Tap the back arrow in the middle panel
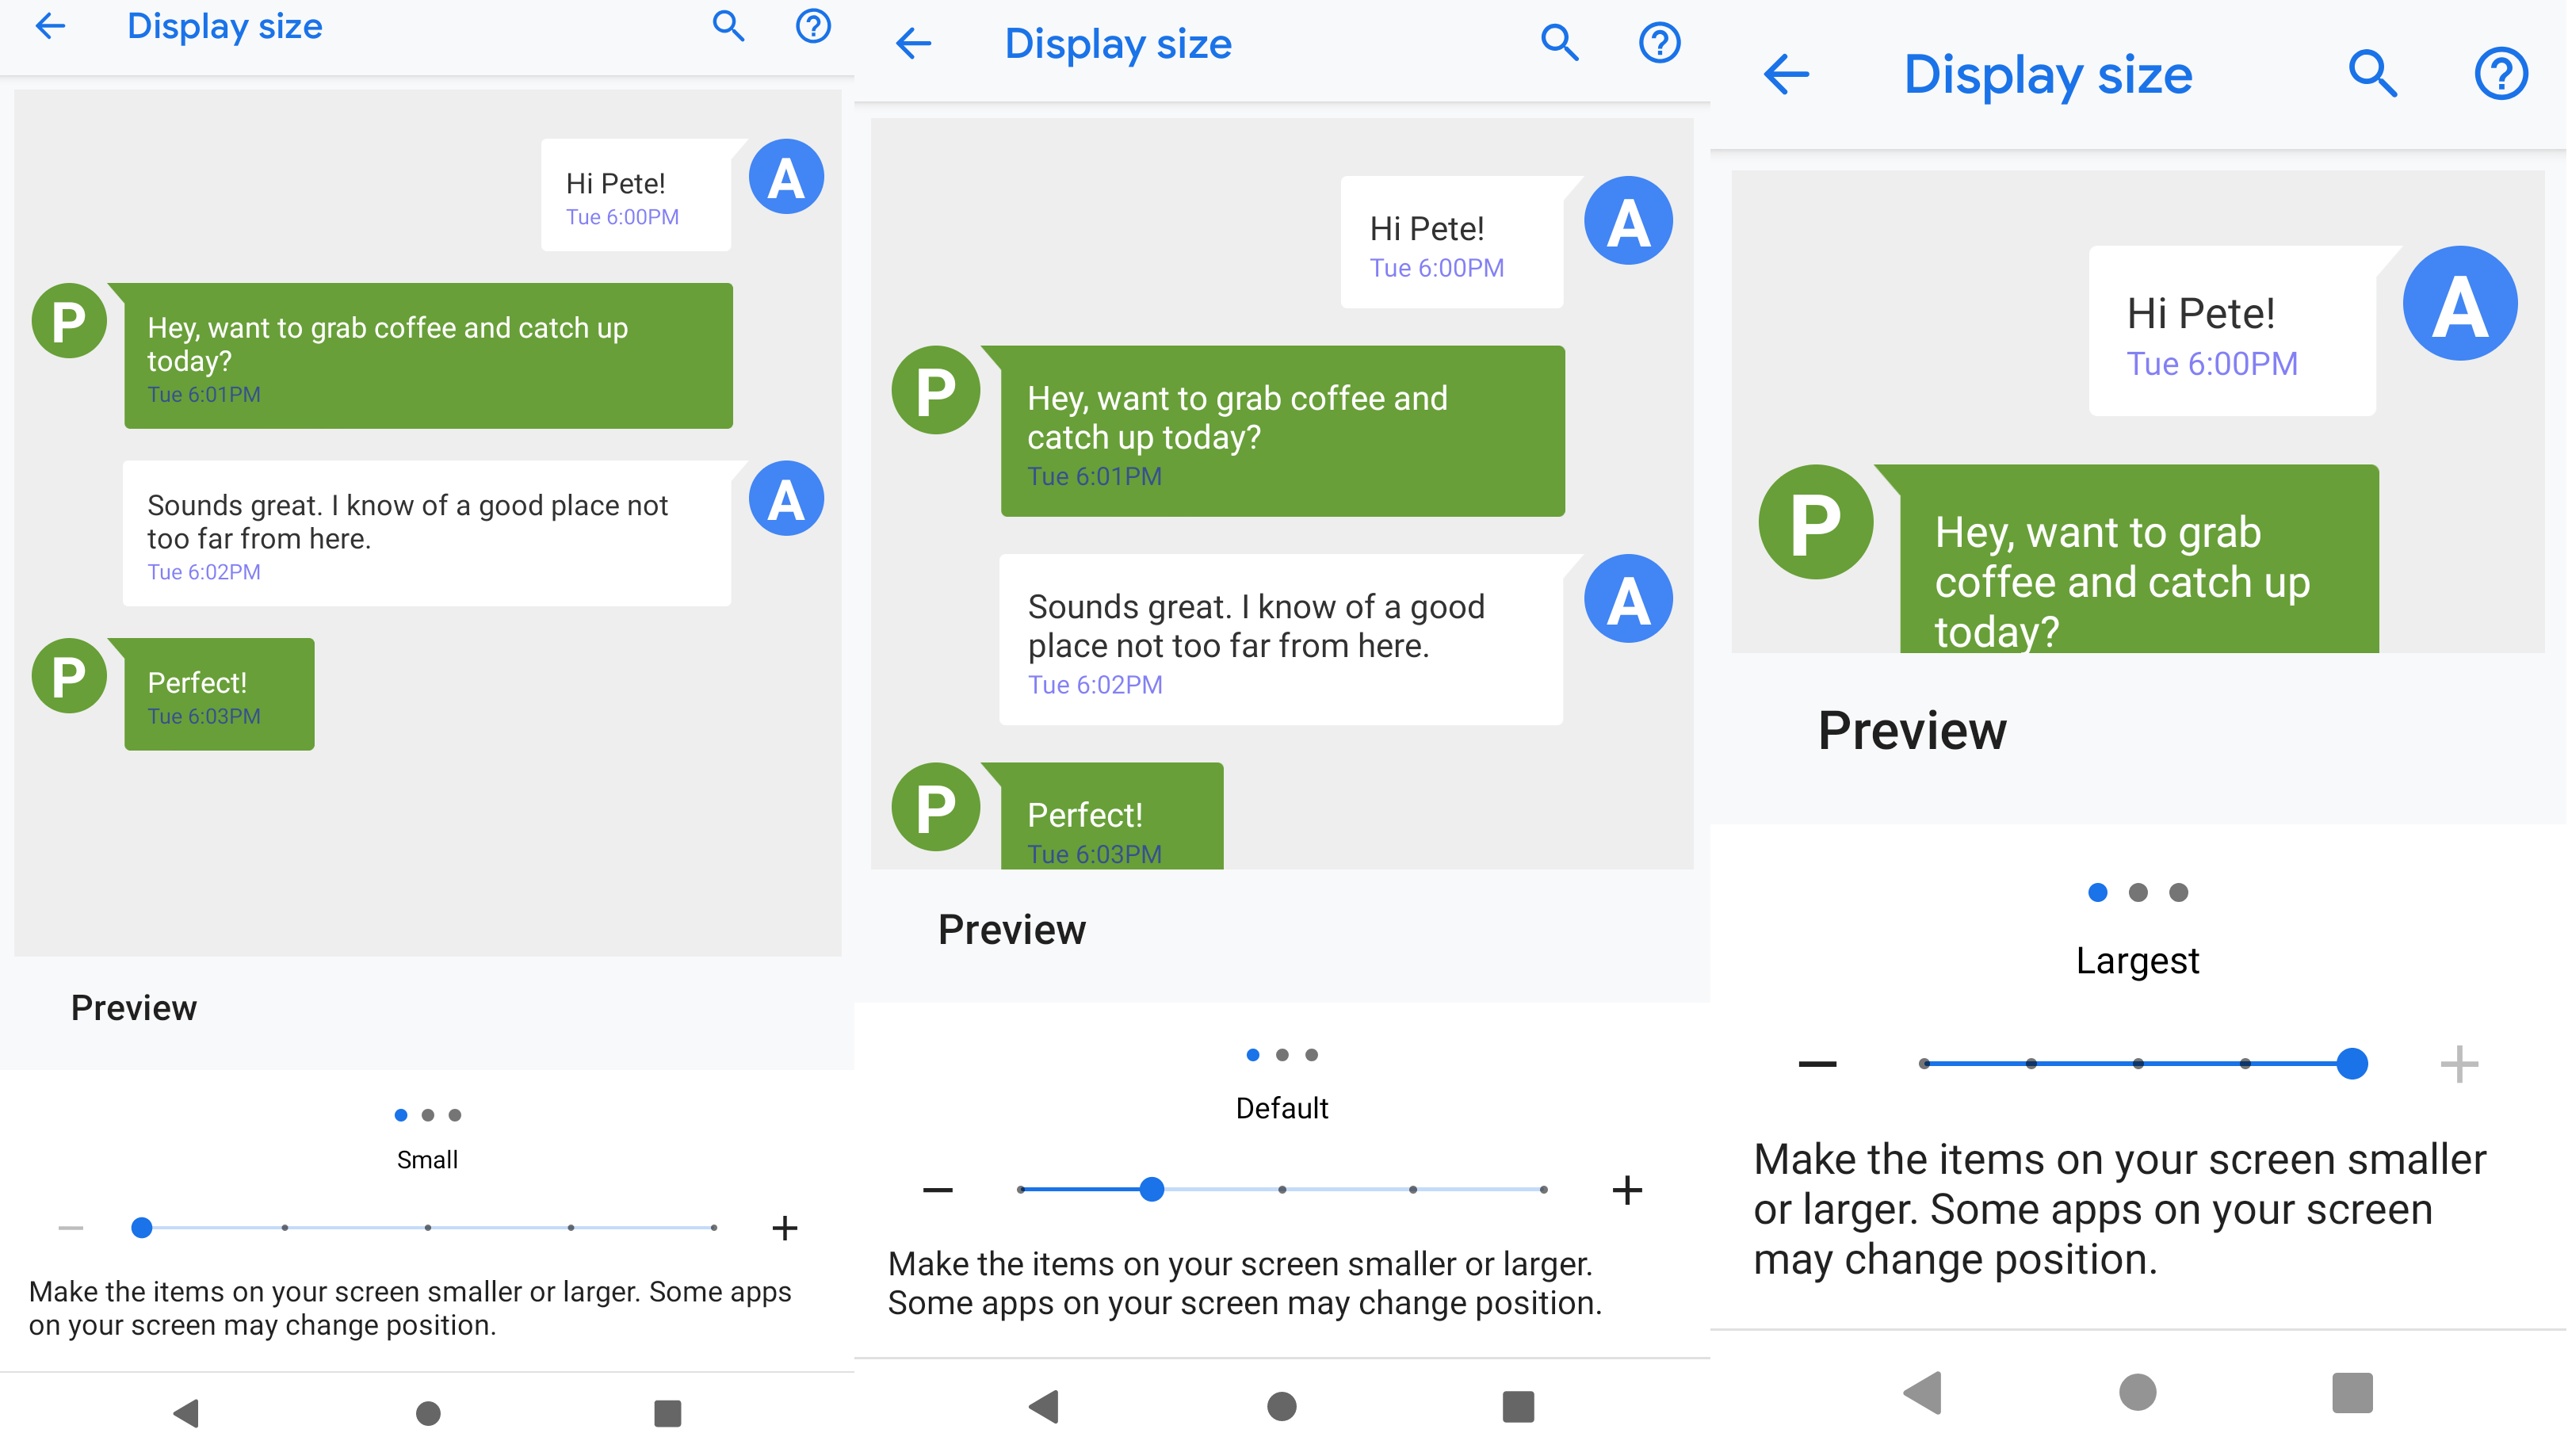The image size is (2568, 1456). pos(913,43)
